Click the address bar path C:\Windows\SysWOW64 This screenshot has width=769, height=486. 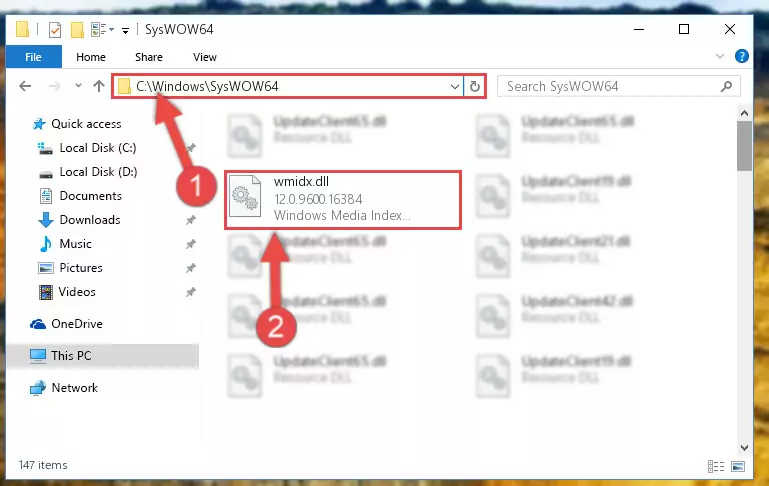pos(207,86)
